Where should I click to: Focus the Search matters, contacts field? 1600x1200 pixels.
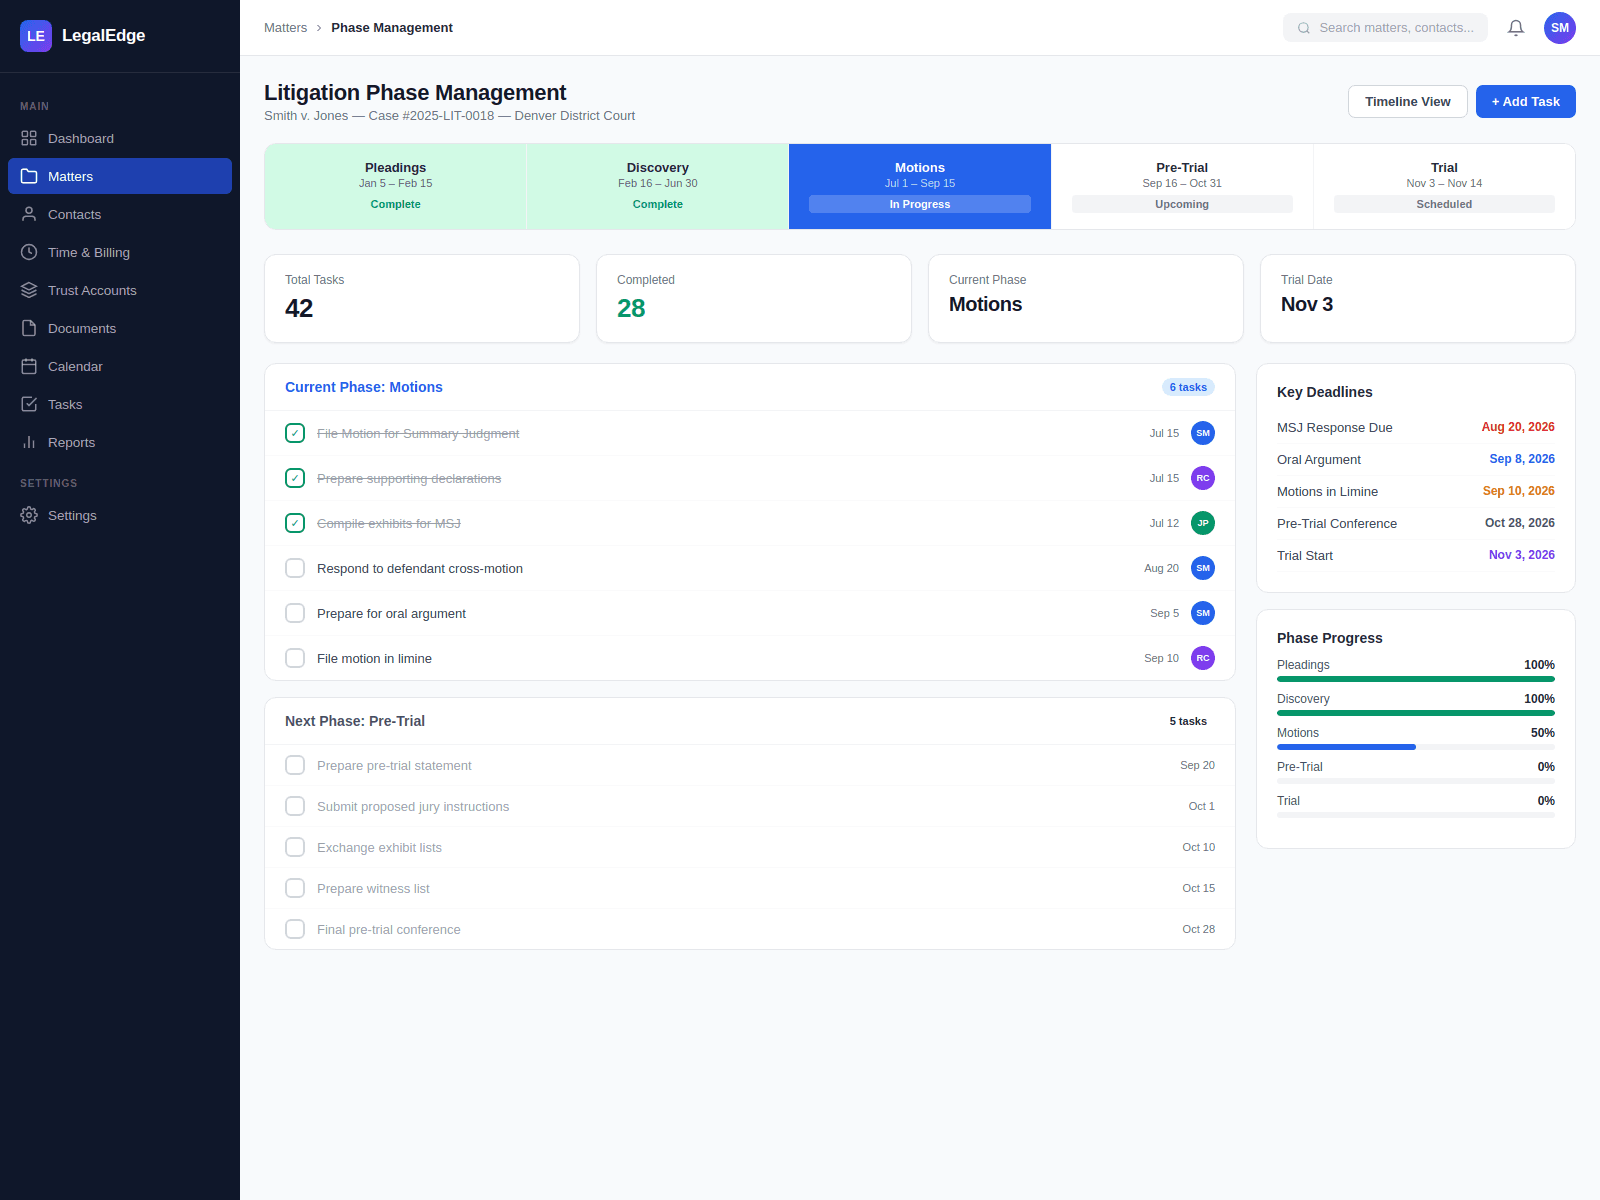point(1385,28)
